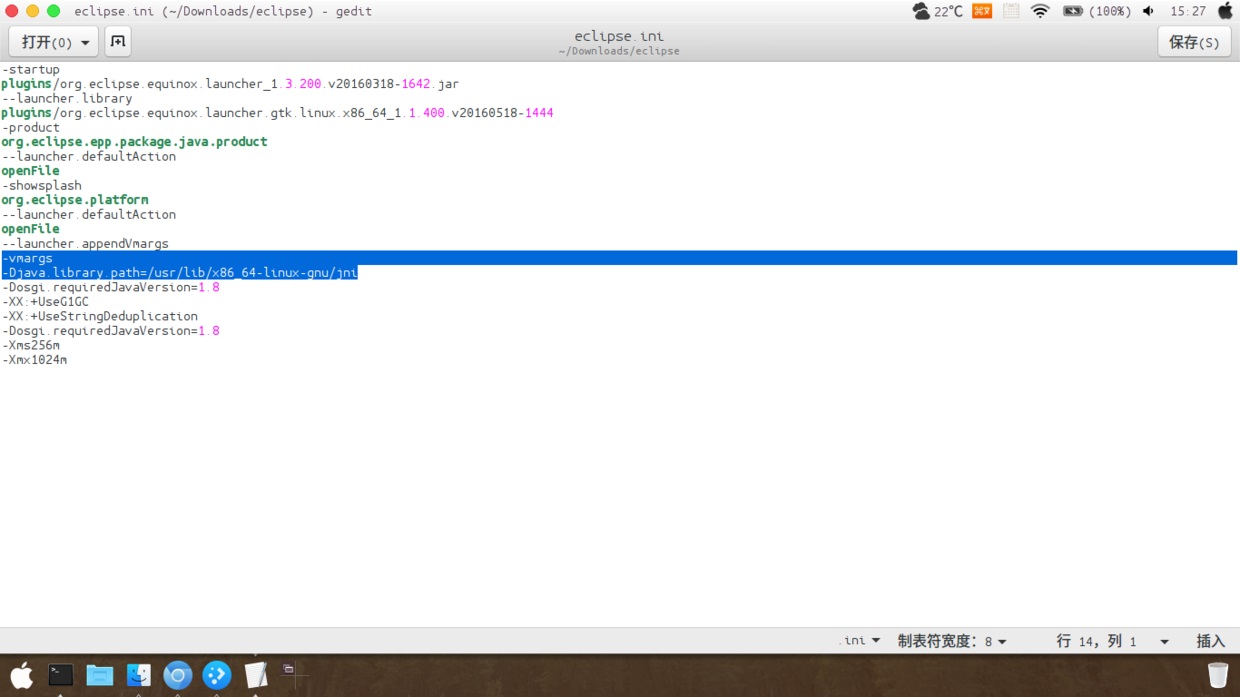Viewport: 1240px width, 697px height.
Task: Open the blue dotted-arrow app in the dock
Action: [x=217, y=675]
